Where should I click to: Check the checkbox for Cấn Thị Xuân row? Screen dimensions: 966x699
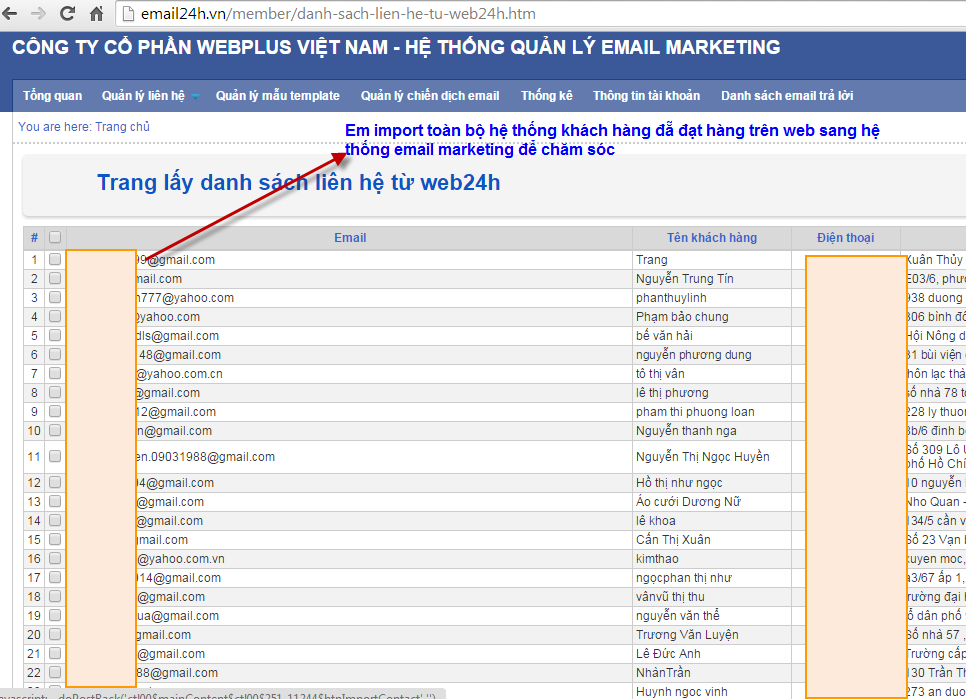pyautogui.click(x=55, y=539)
